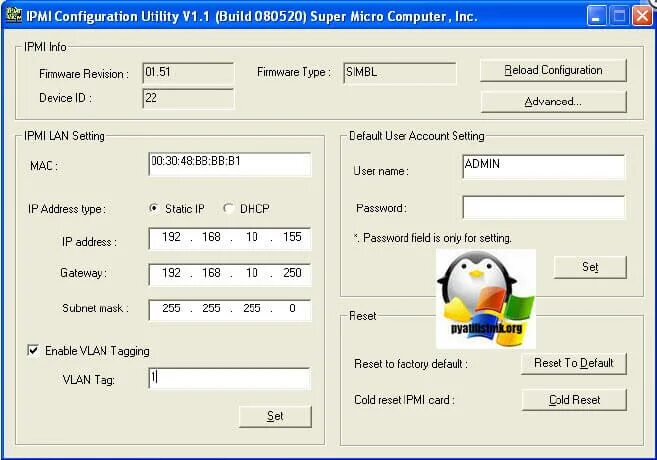The height and width of the screenshot is (460, 657).
Task: Minimize the IPMI Configuration Utility window
Action: point(596,16)
